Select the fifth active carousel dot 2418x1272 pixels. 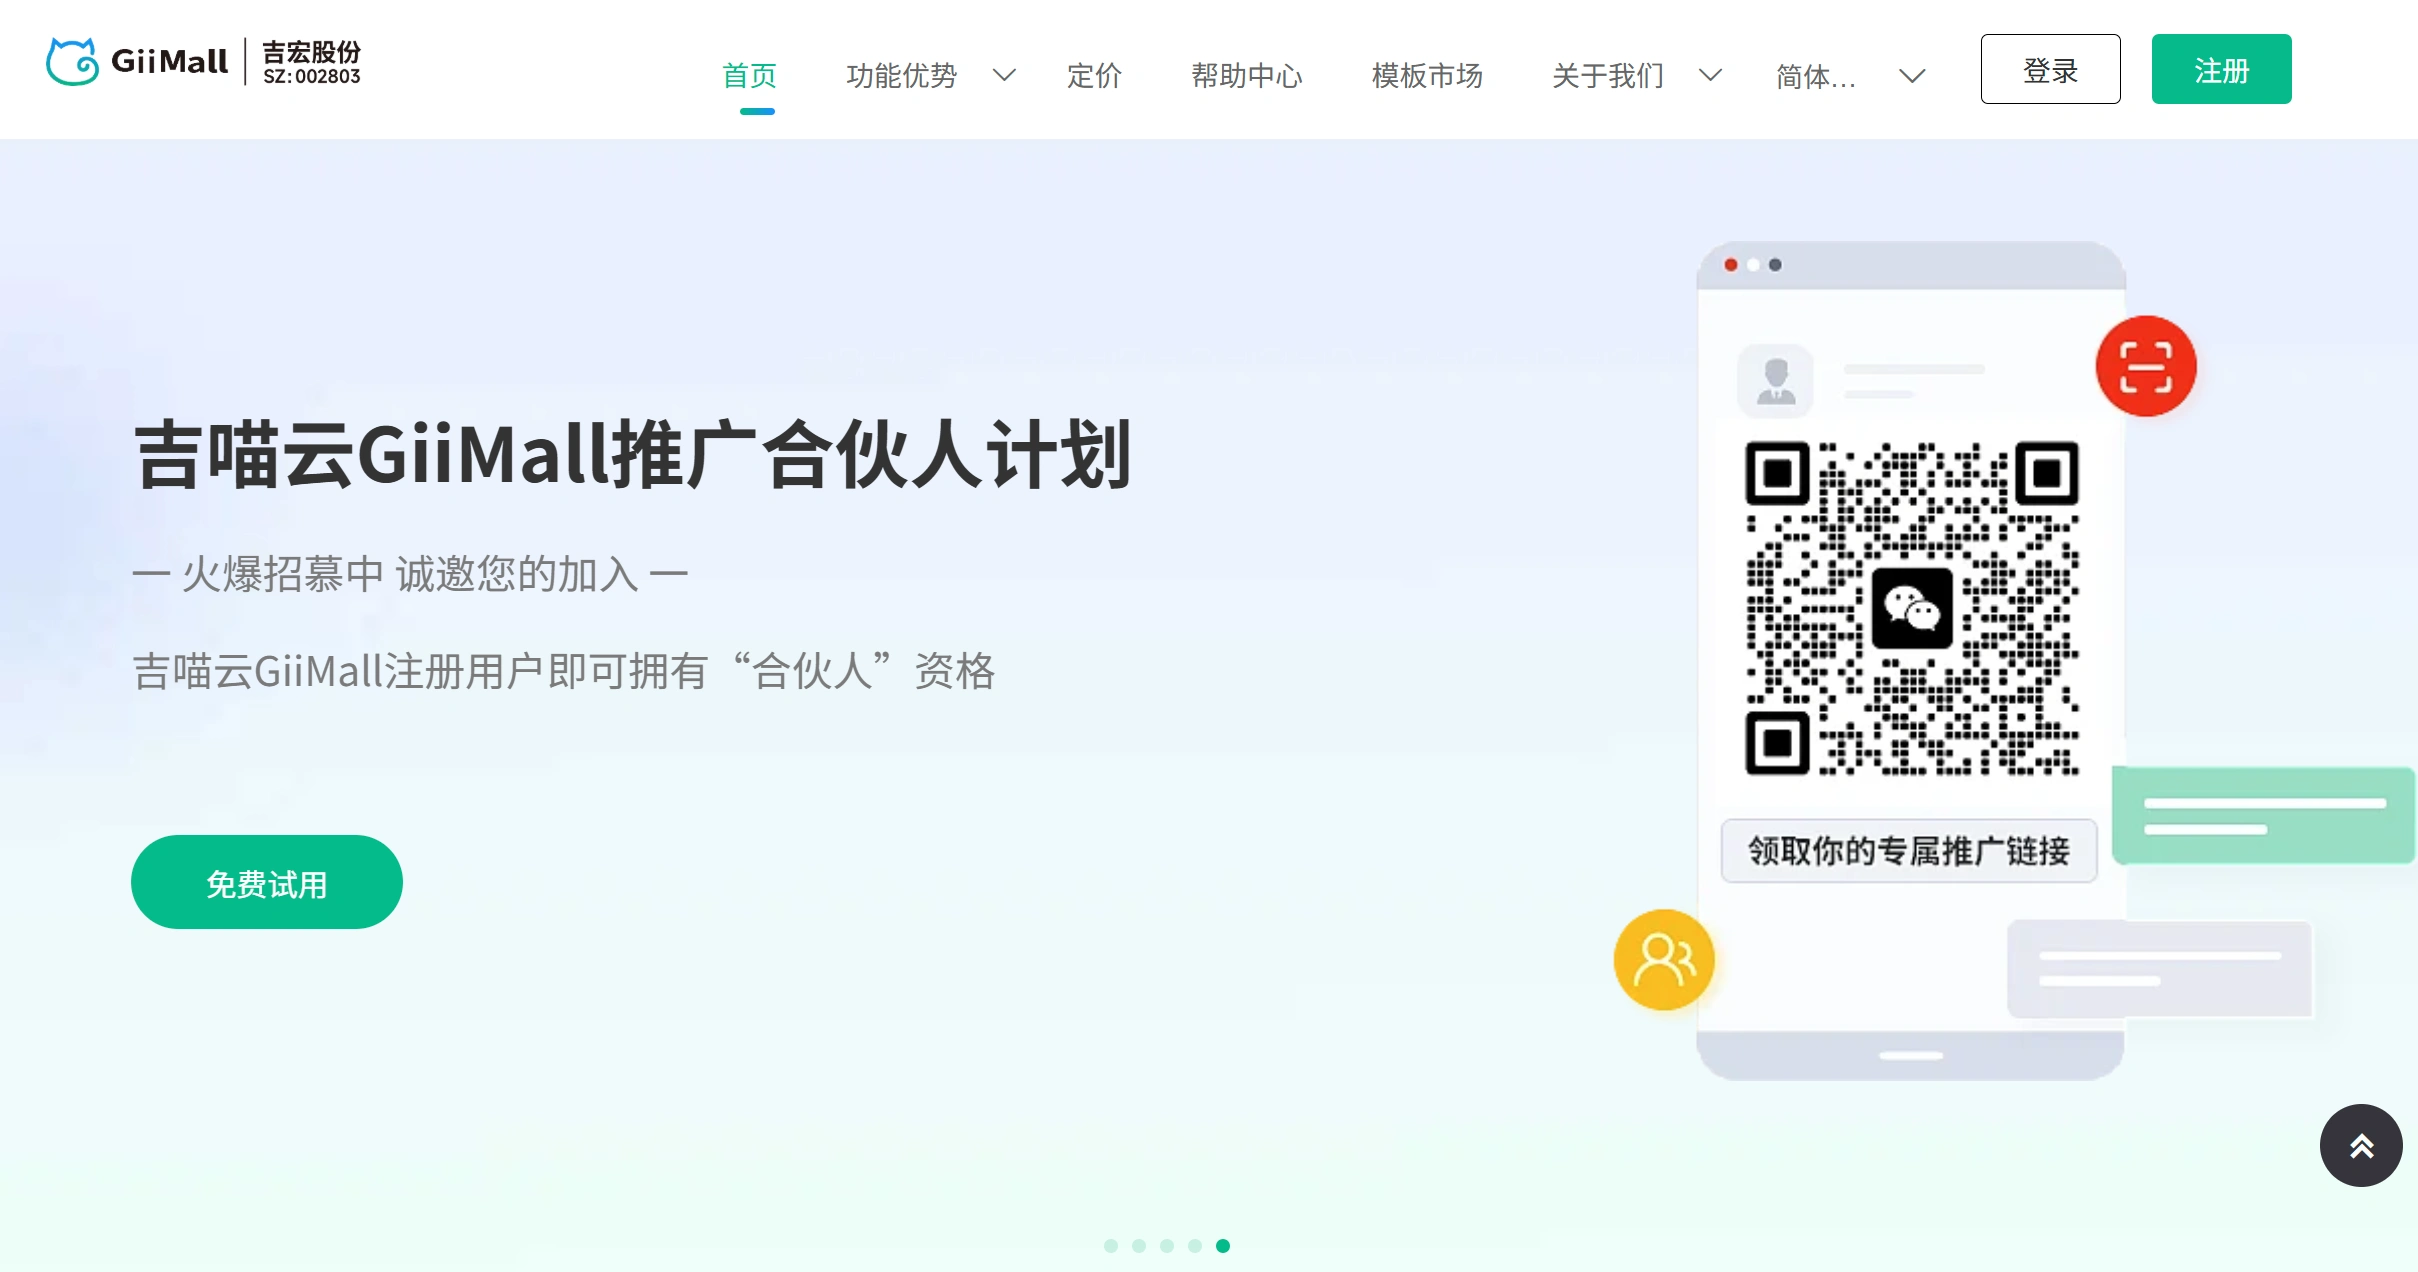coord(1223,1246)
